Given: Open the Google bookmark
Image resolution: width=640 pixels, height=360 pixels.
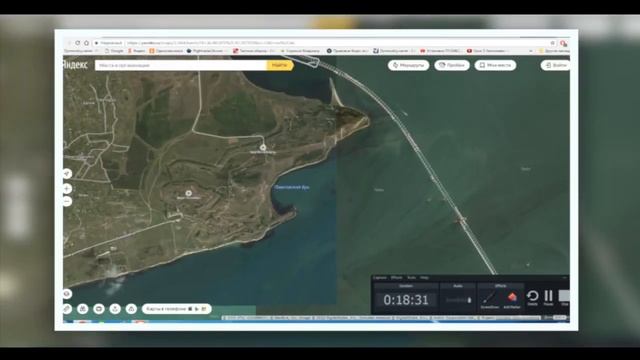Looking at the screenshot, I should [114, 51].
